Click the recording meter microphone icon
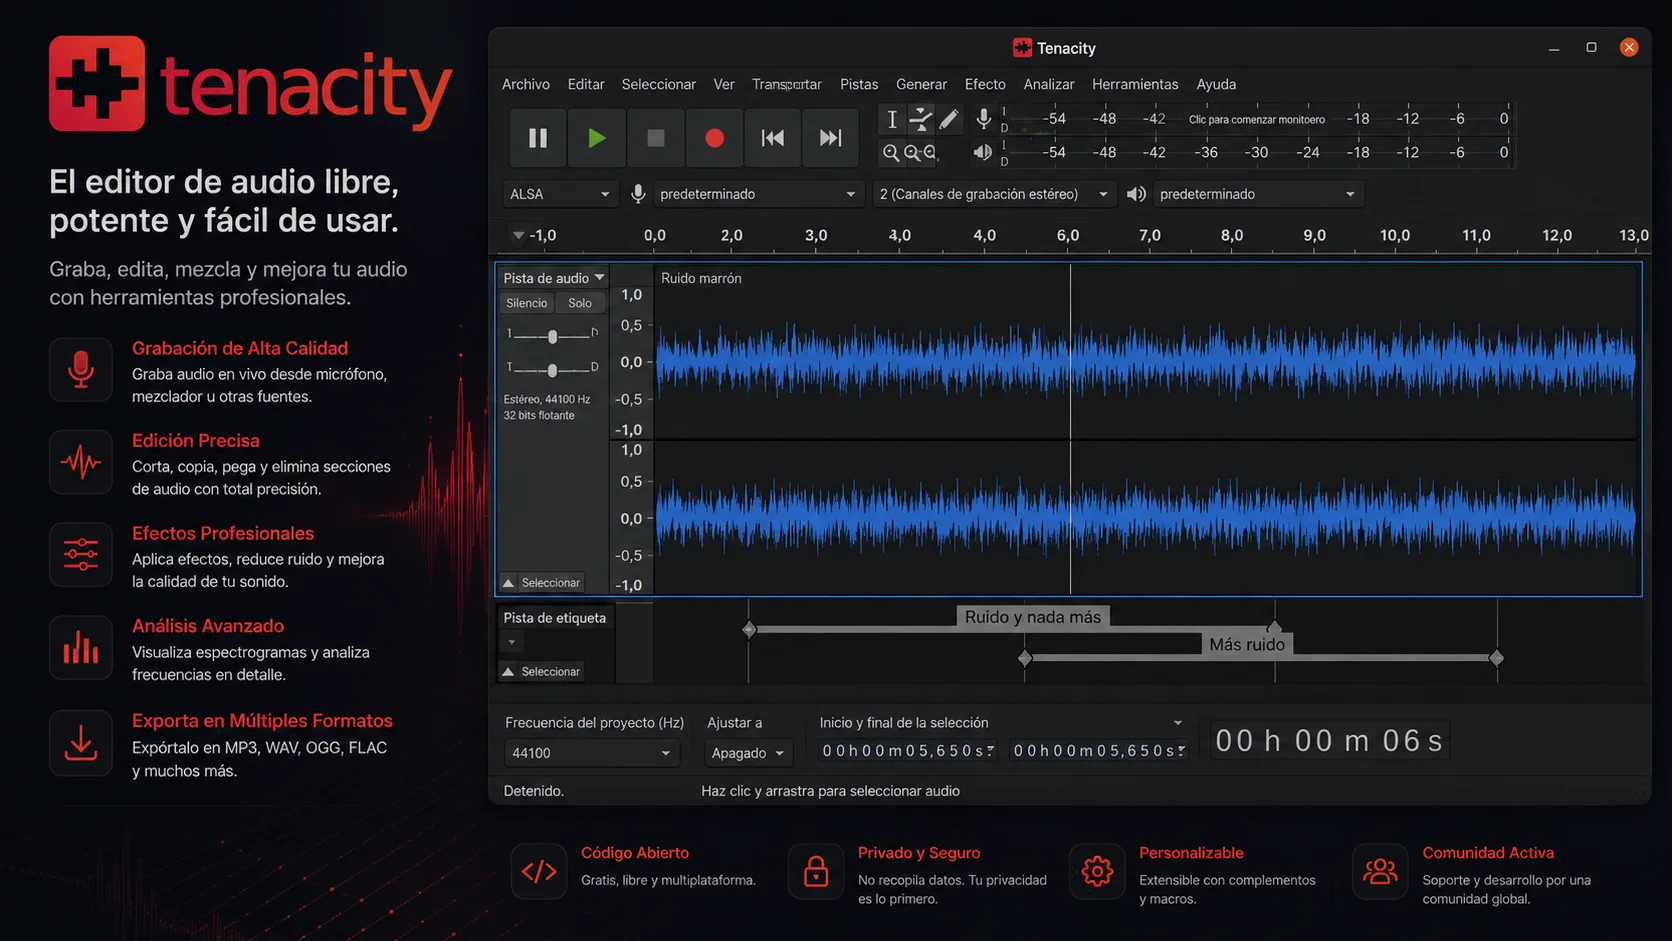 (x=984, y=119)
